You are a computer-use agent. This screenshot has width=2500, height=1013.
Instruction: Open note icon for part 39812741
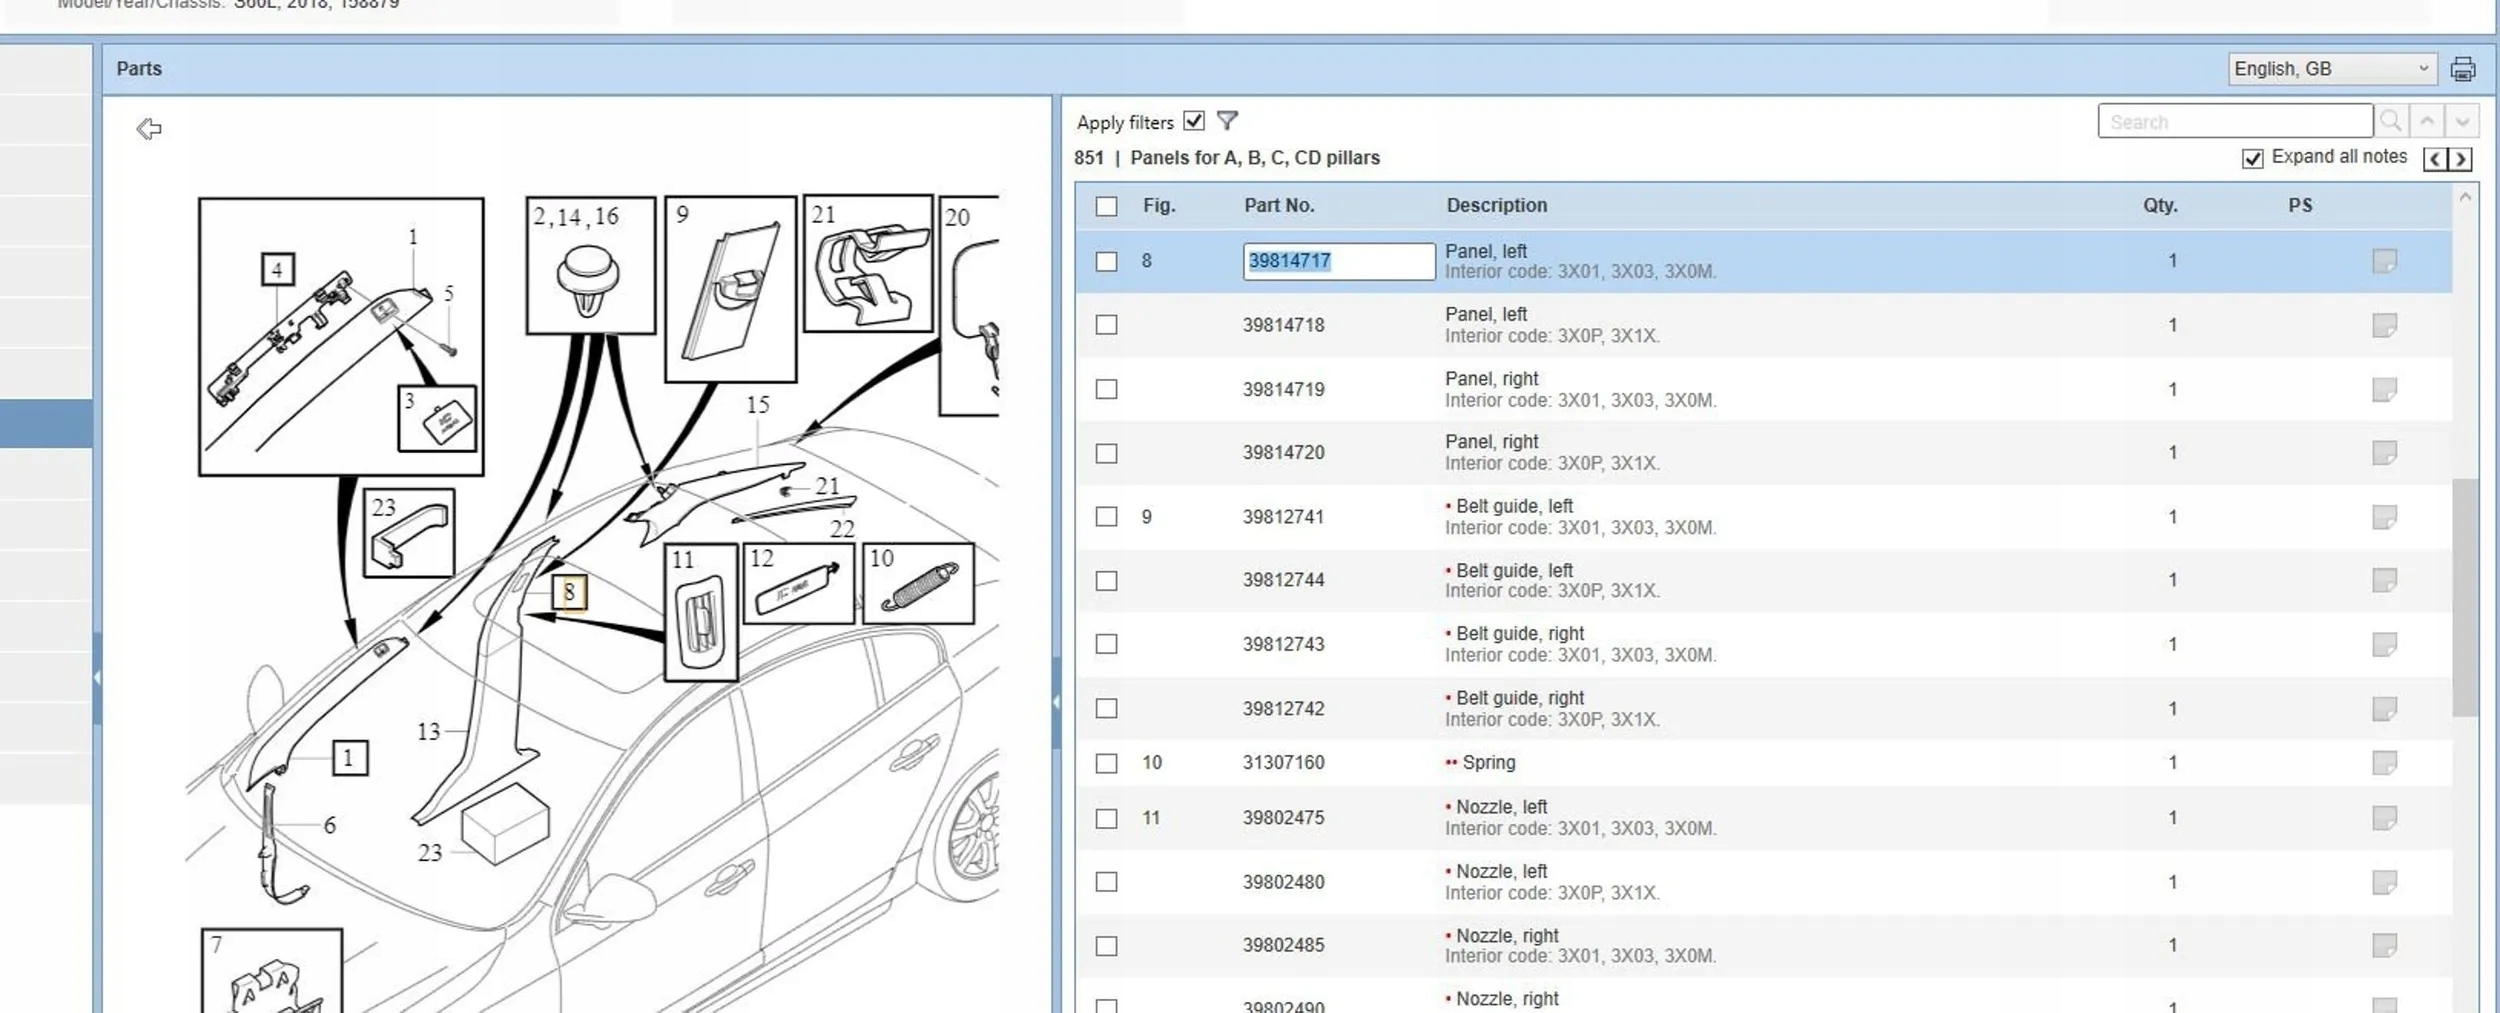click(x=2384, y=517)
